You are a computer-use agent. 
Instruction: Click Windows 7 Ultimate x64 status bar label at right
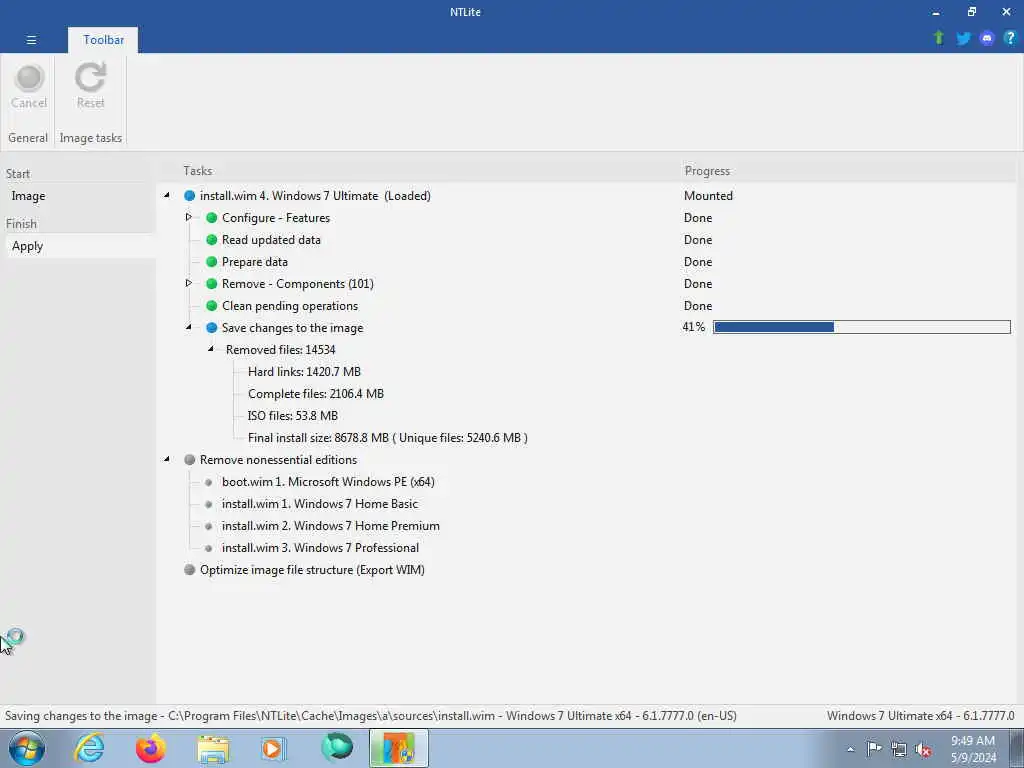[920, 716]
